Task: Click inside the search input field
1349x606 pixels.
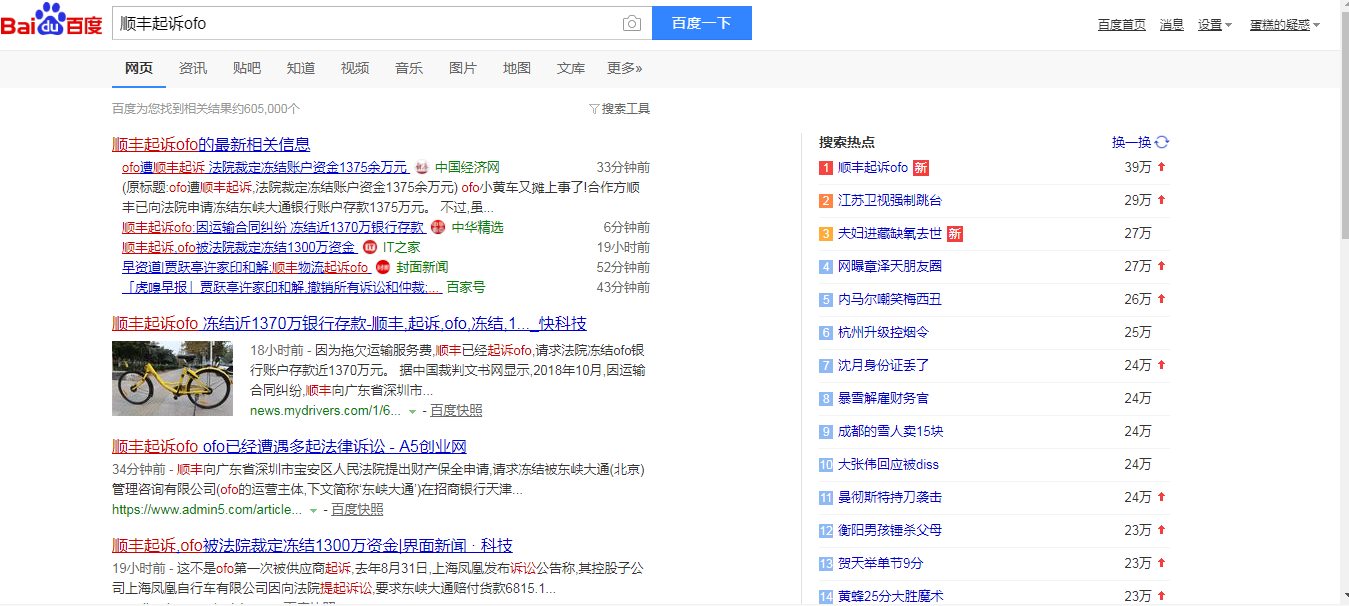Action: coord(365,23)
